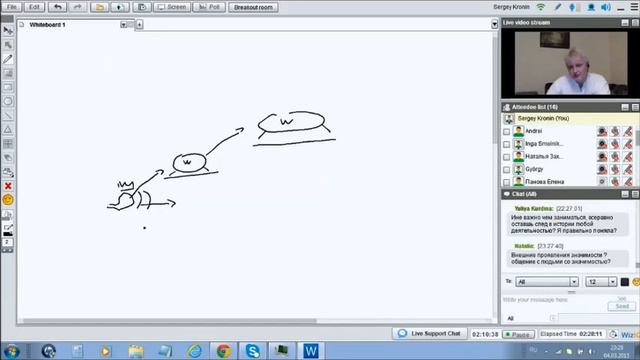The width and height of the screenshot is (640, 360).
Task: Toggle Andrei's webcam permission icon
Action: tap(602, 131)
